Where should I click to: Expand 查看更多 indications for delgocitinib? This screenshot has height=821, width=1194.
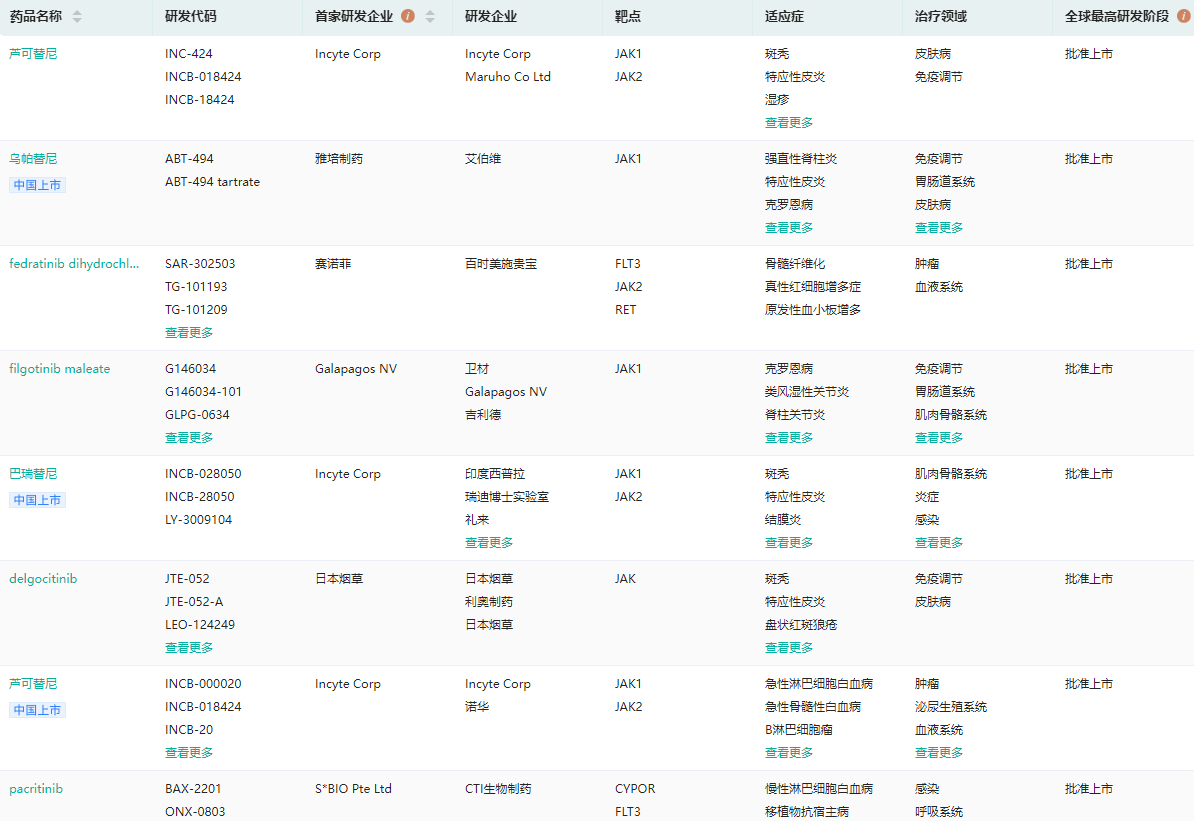pos(789,648)
